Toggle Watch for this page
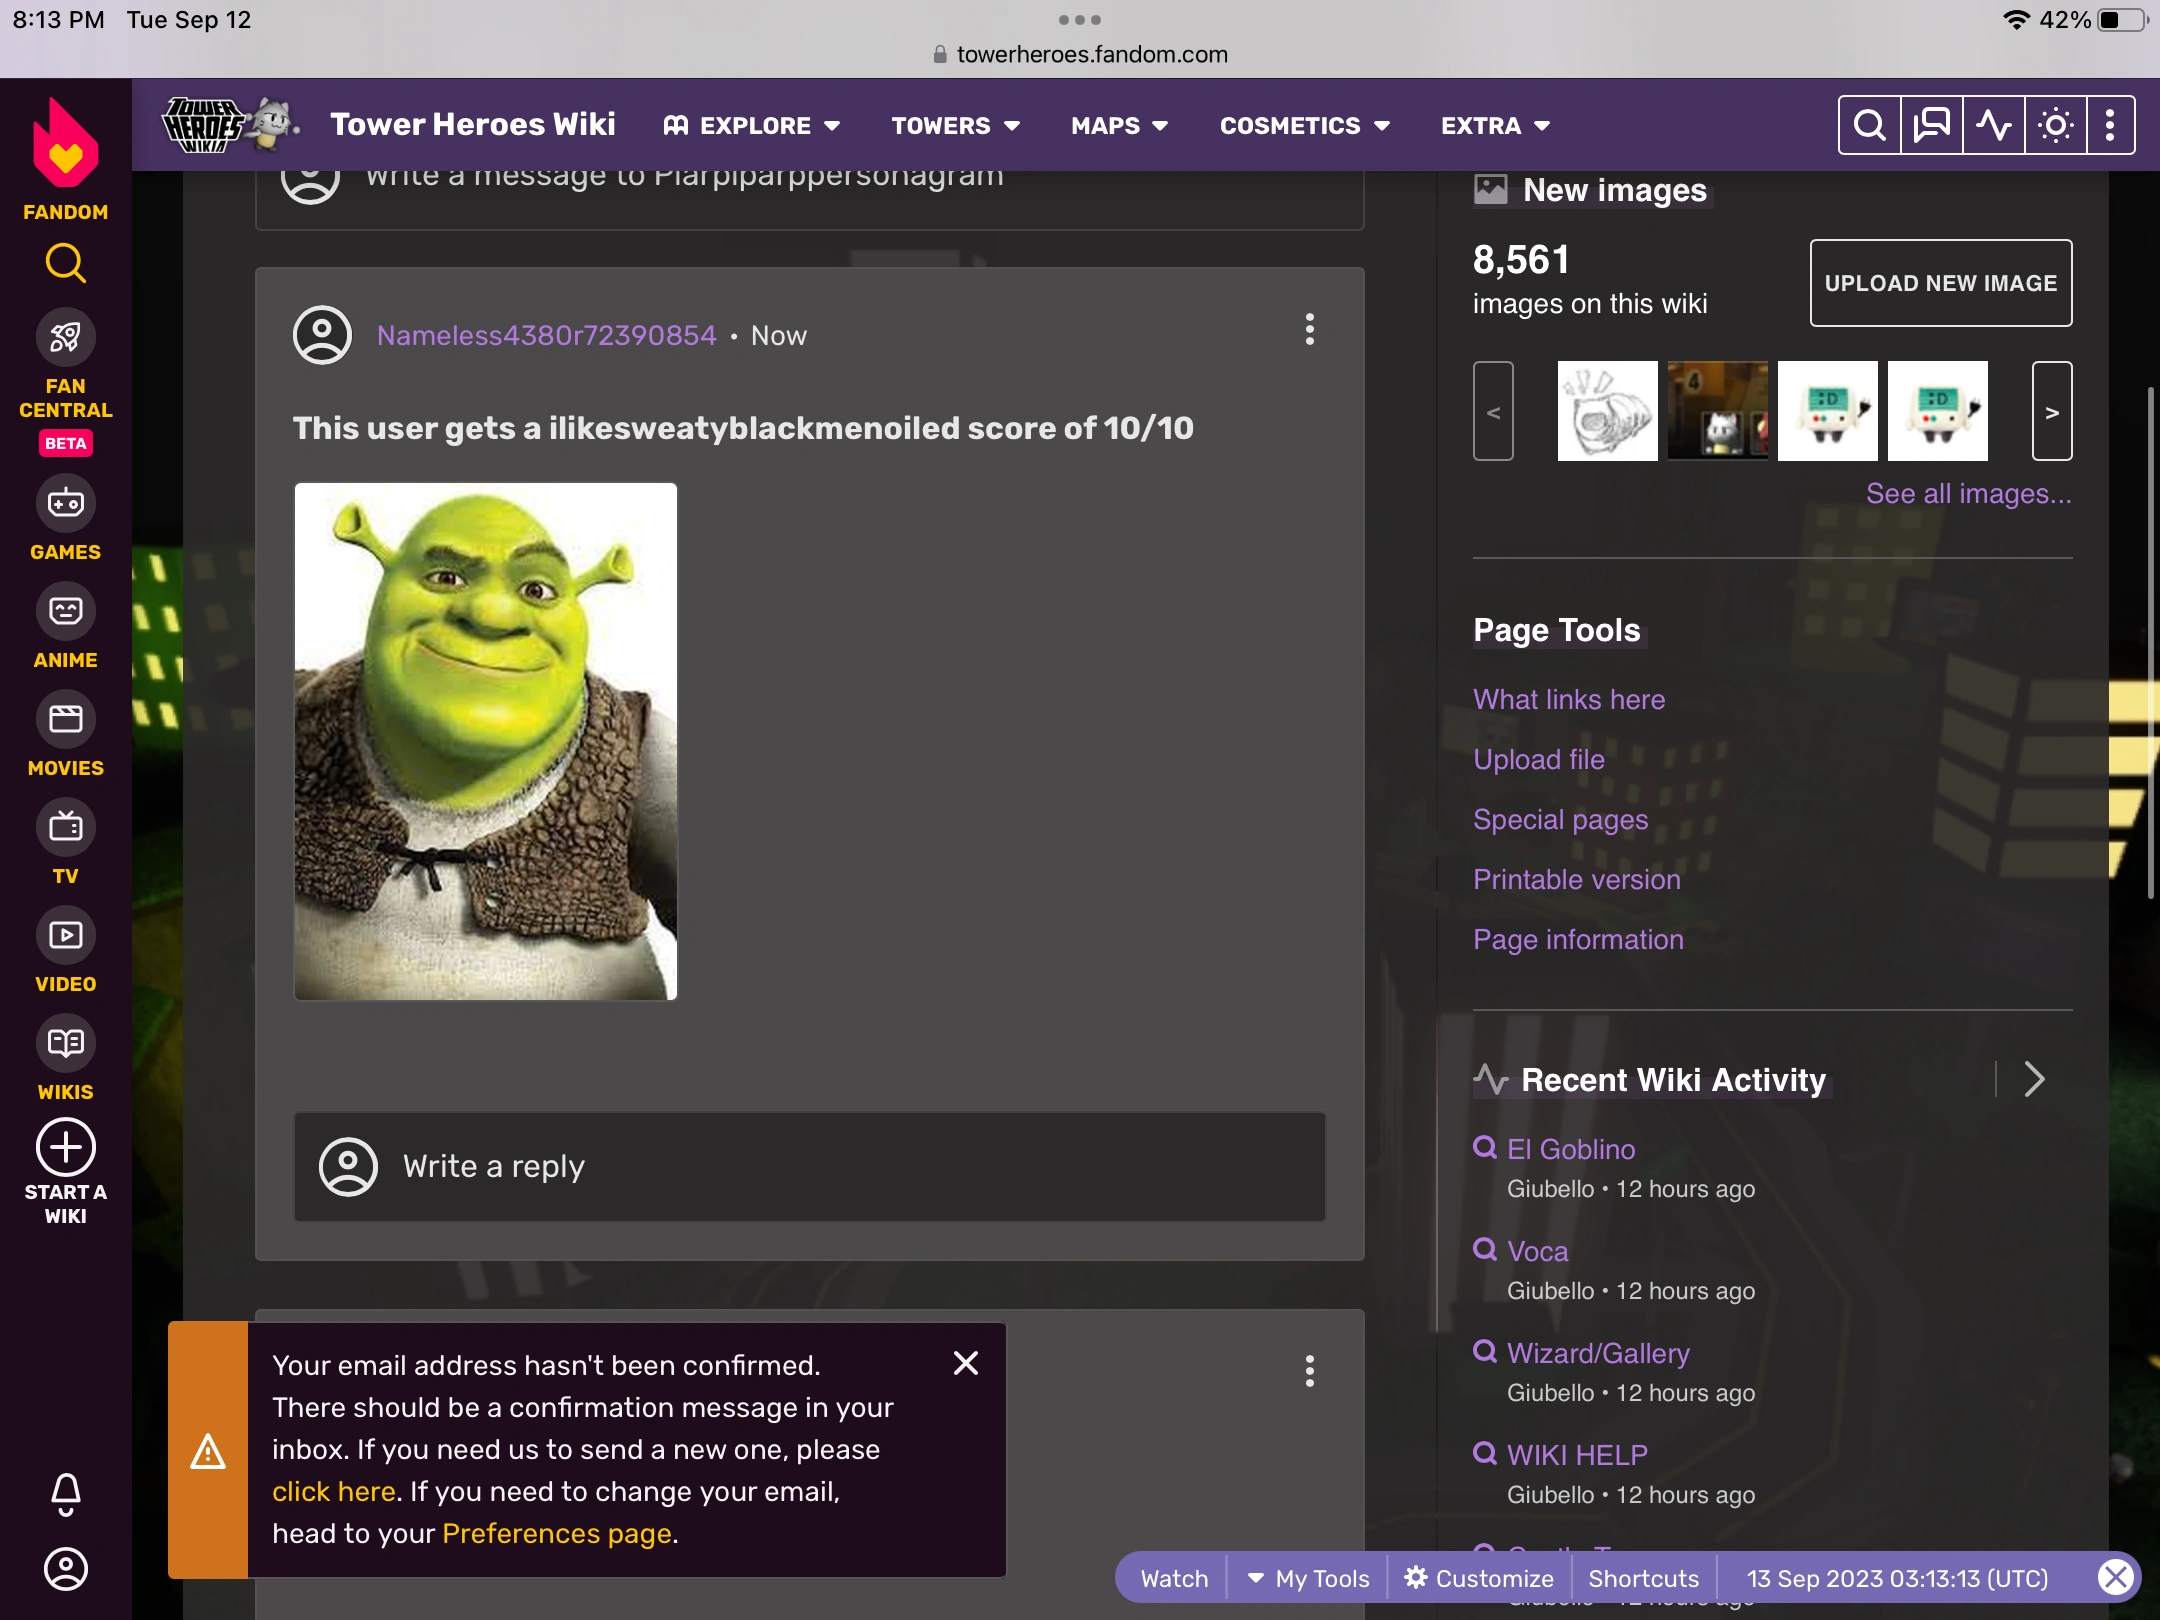The image size is (2160, 1620). point(1174,1578)
